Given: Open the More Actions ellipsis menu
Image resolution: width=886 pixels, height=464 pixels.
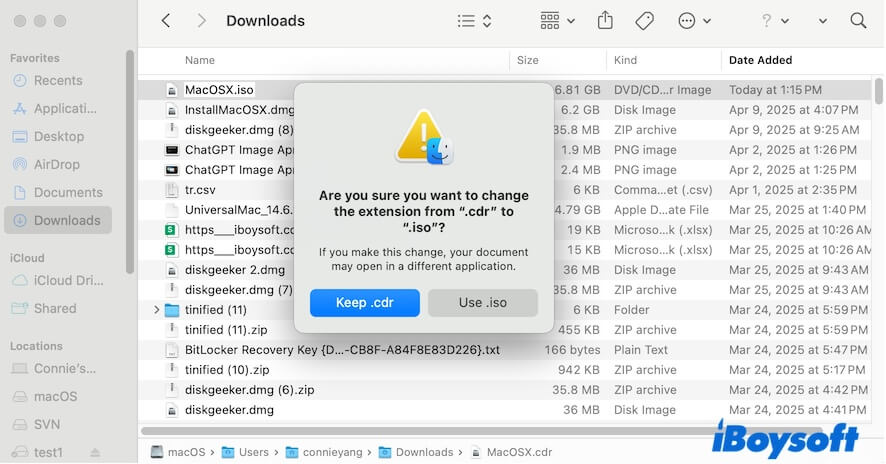Looking at the screenshot, I should click(x=694, y=21).
